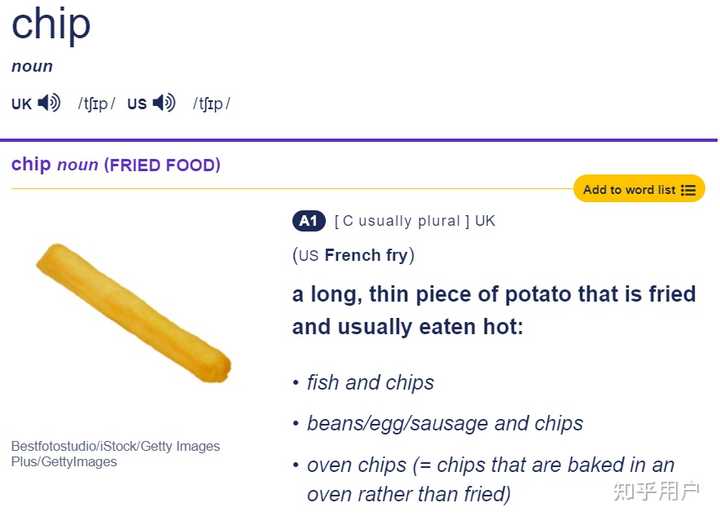Select the example 'fish and chips'
This screenshot has width=720, height=516.
tap(370, 382)
